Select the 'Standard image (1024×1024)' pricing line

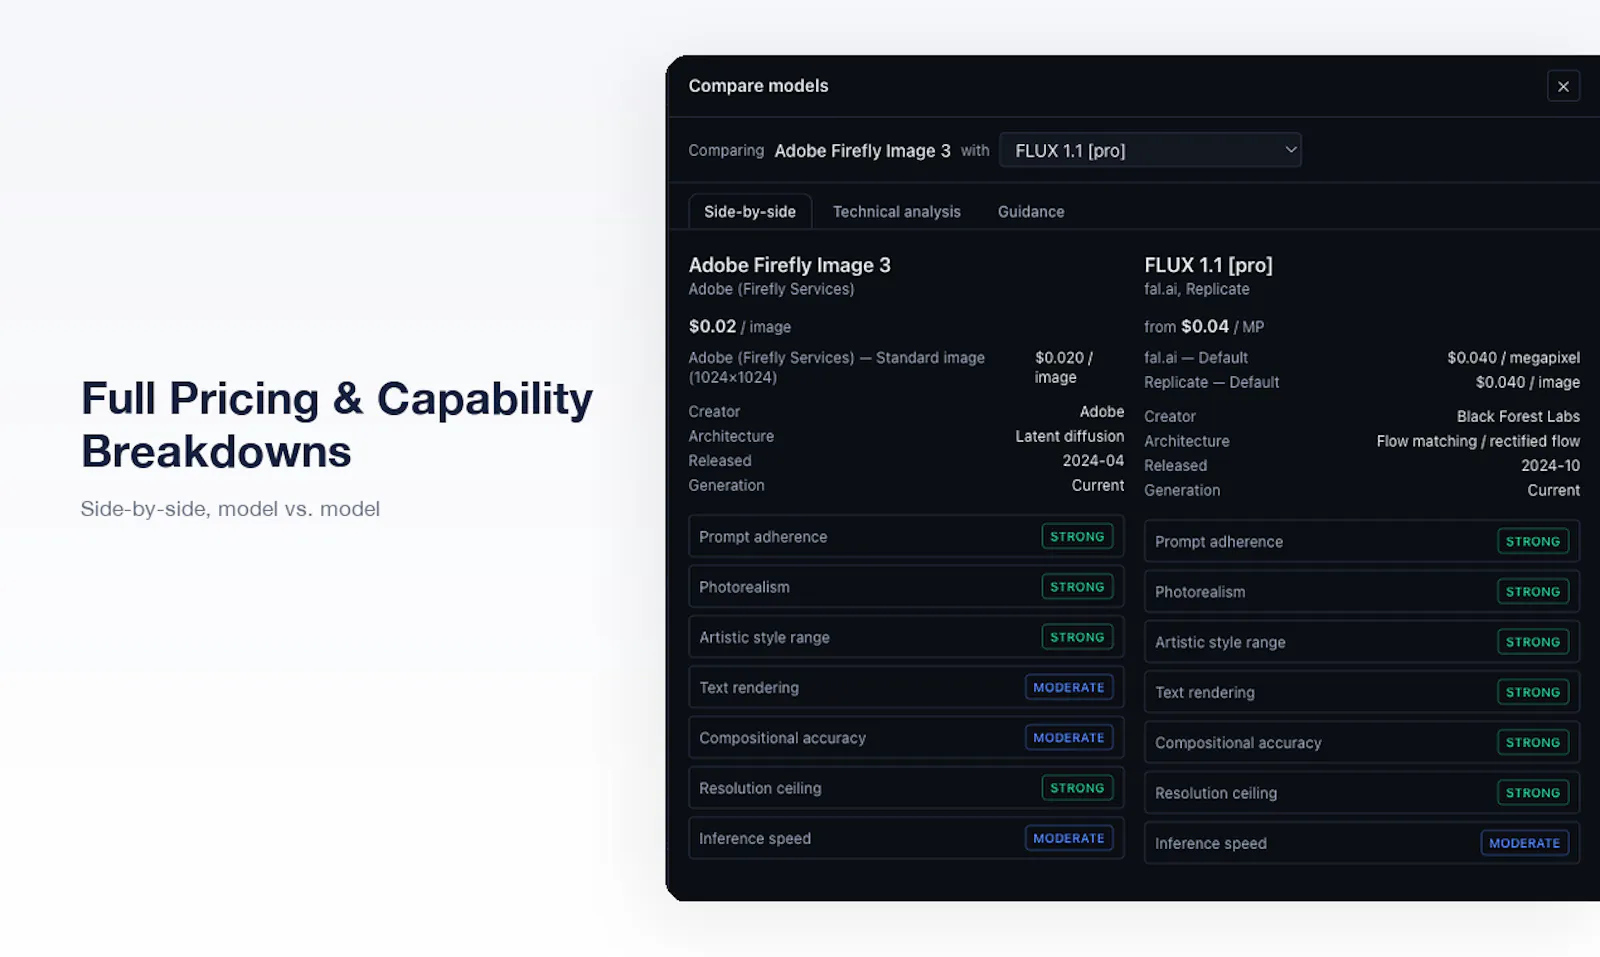(837, 367)
